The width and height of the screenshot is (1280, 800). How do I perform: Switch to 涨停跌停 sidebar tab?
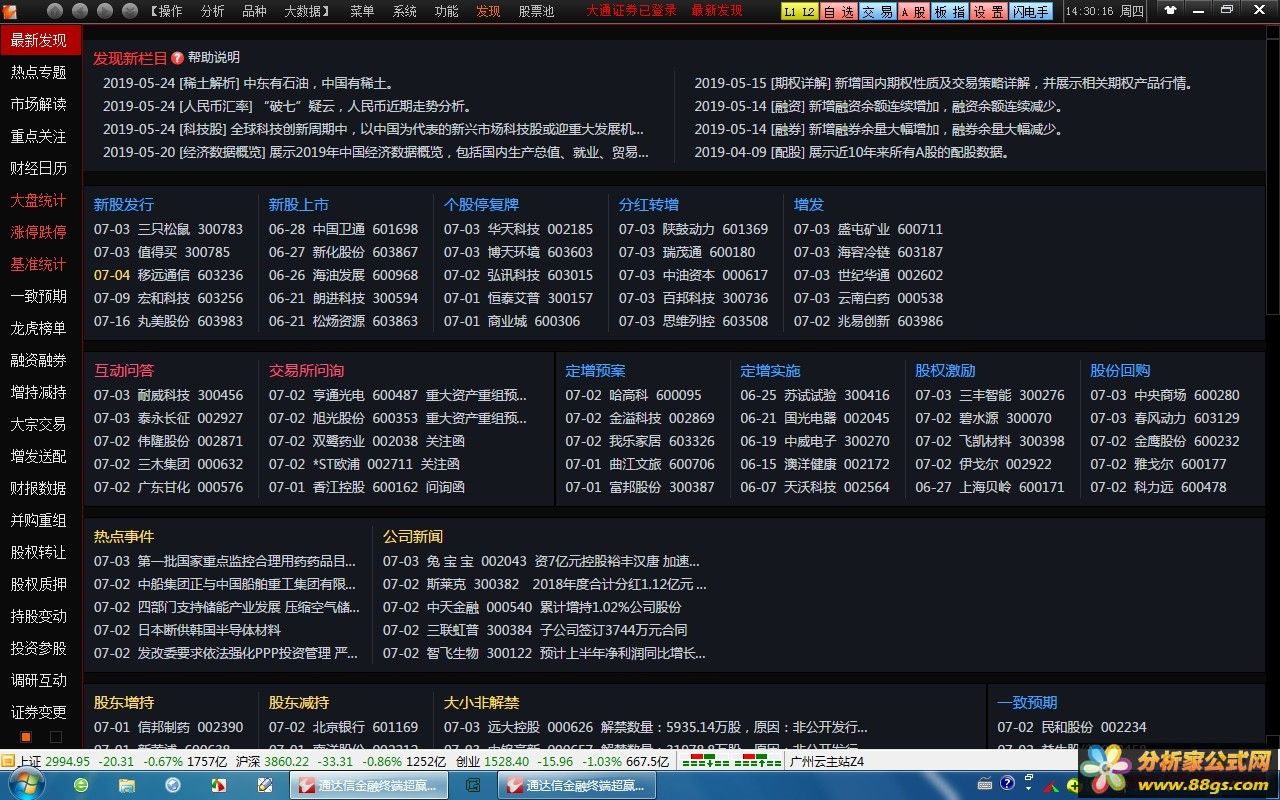pos(39,232)
